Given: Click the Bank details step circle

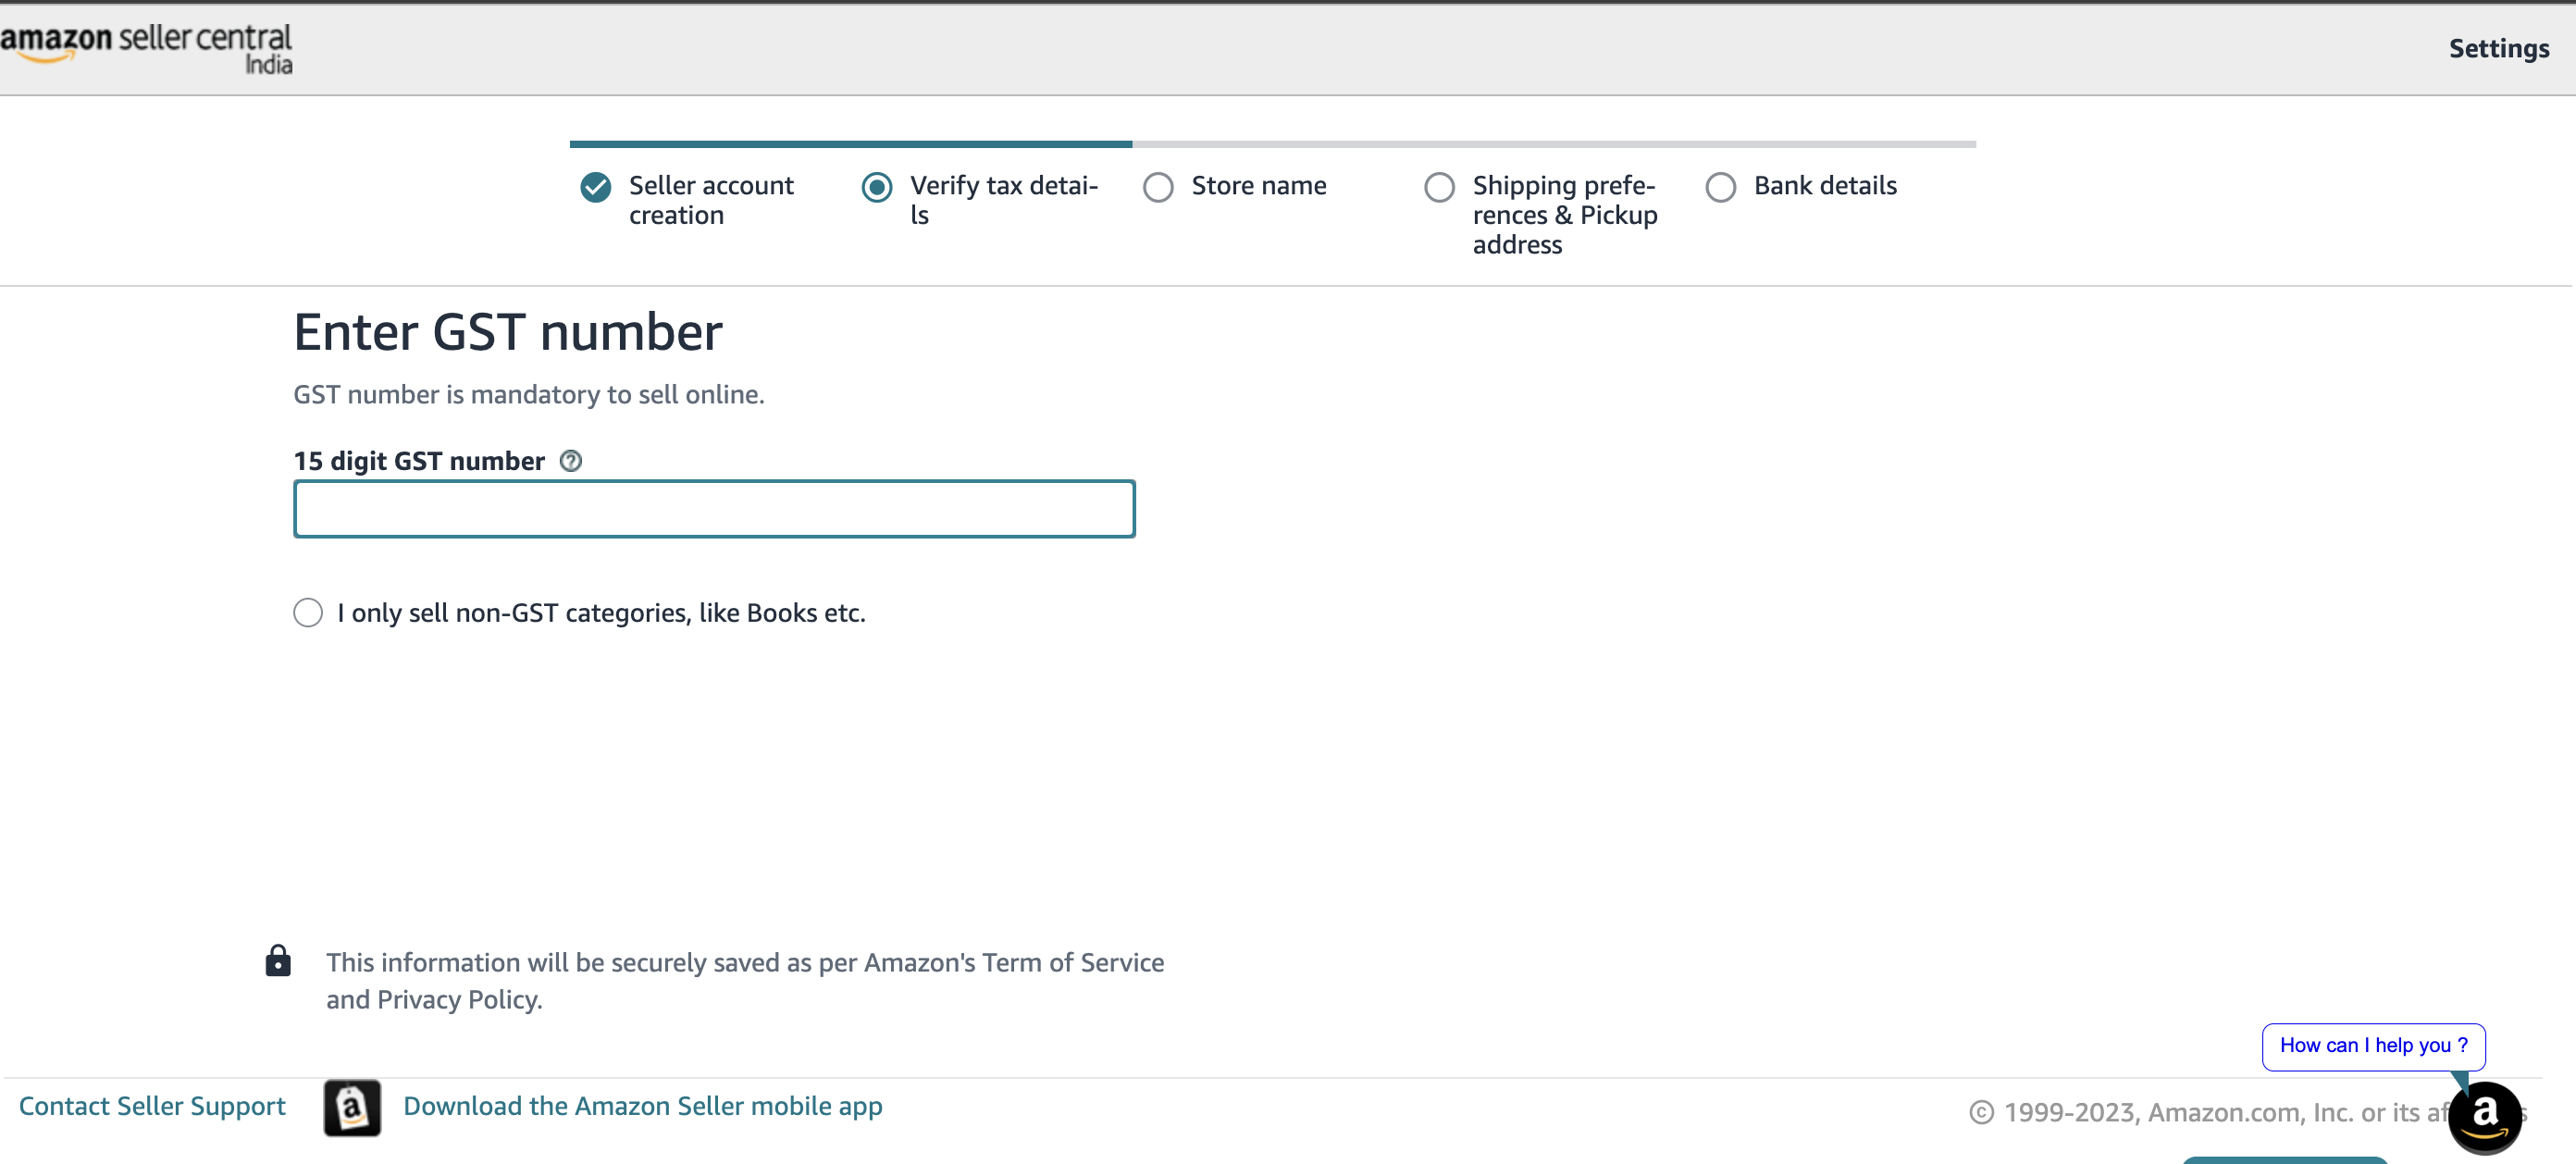Looking at the screenshot, I should [x=1720, y=187].
